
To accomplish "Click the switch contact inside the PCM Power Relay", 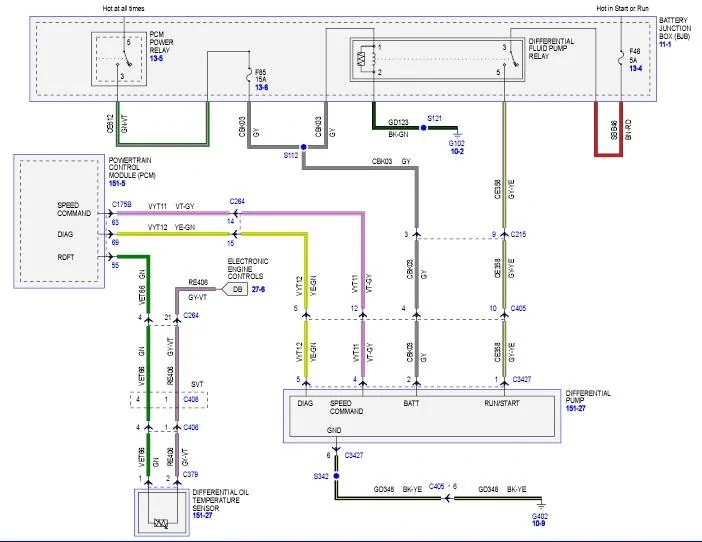I will pos(128,56).
